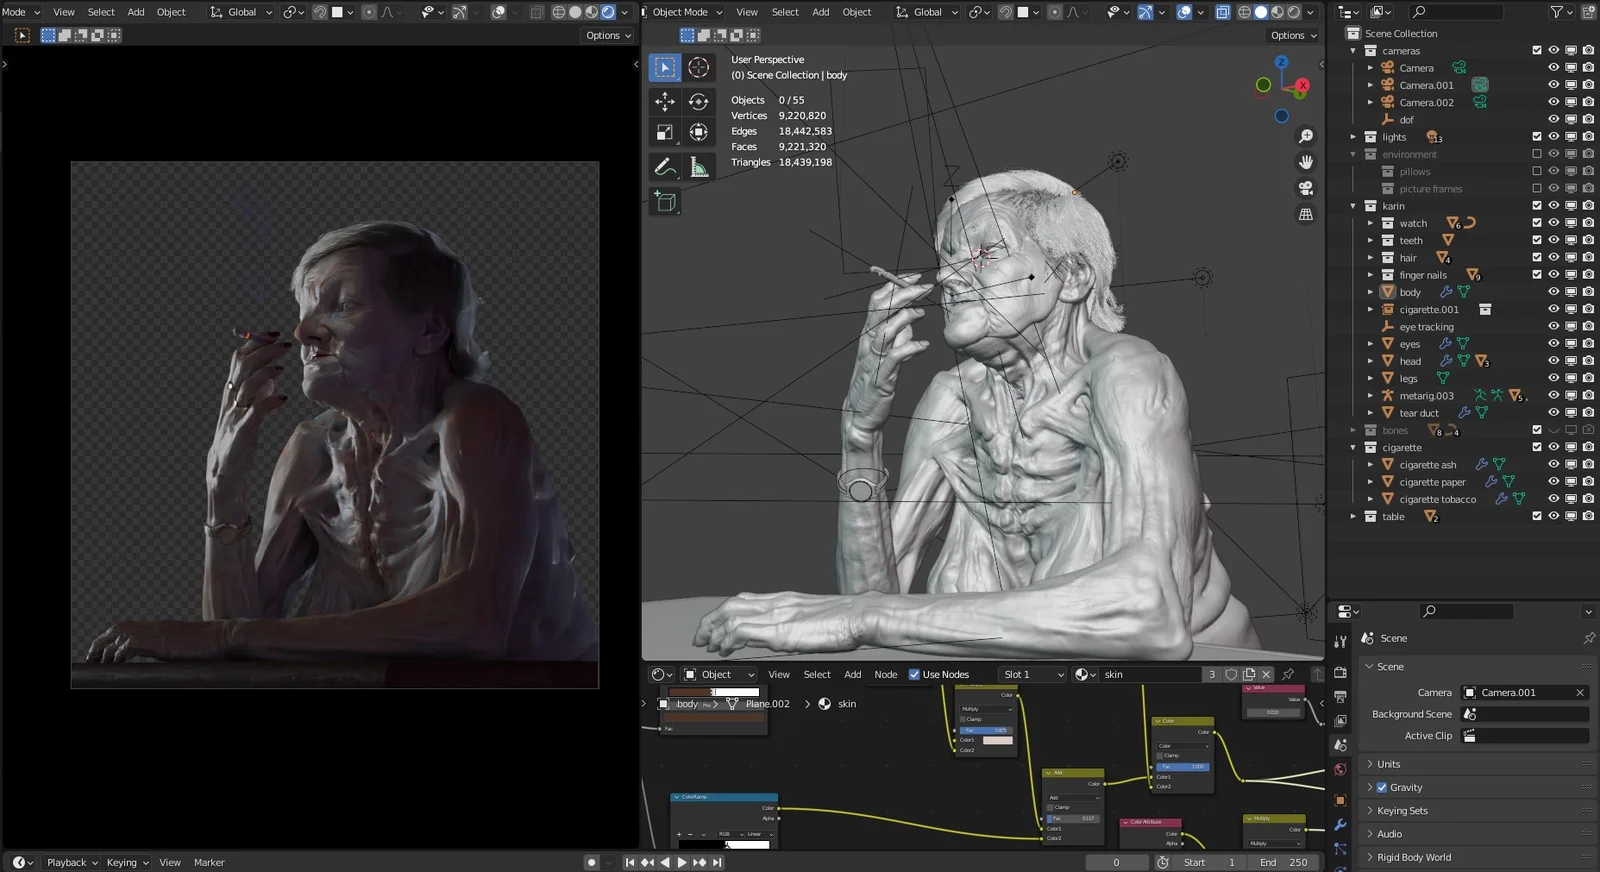1600x872 pixels.
Task: Click the End frame field
Action: [x=1285, y=862]
